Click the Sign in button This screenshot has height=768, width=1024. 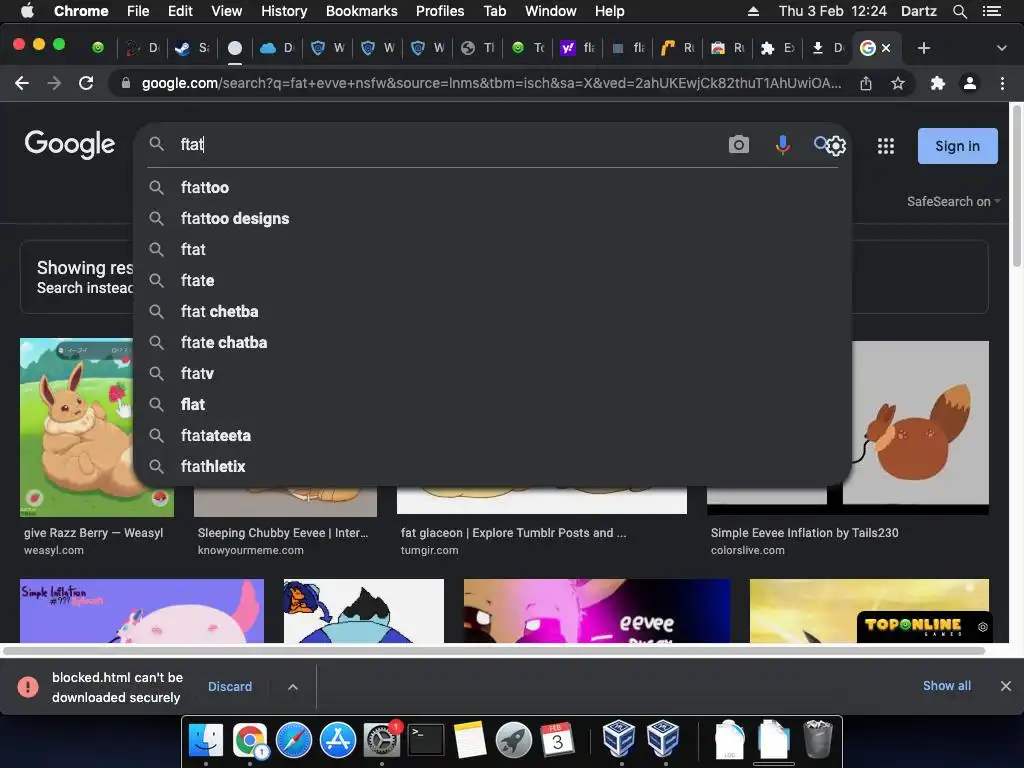pos(957,146)
